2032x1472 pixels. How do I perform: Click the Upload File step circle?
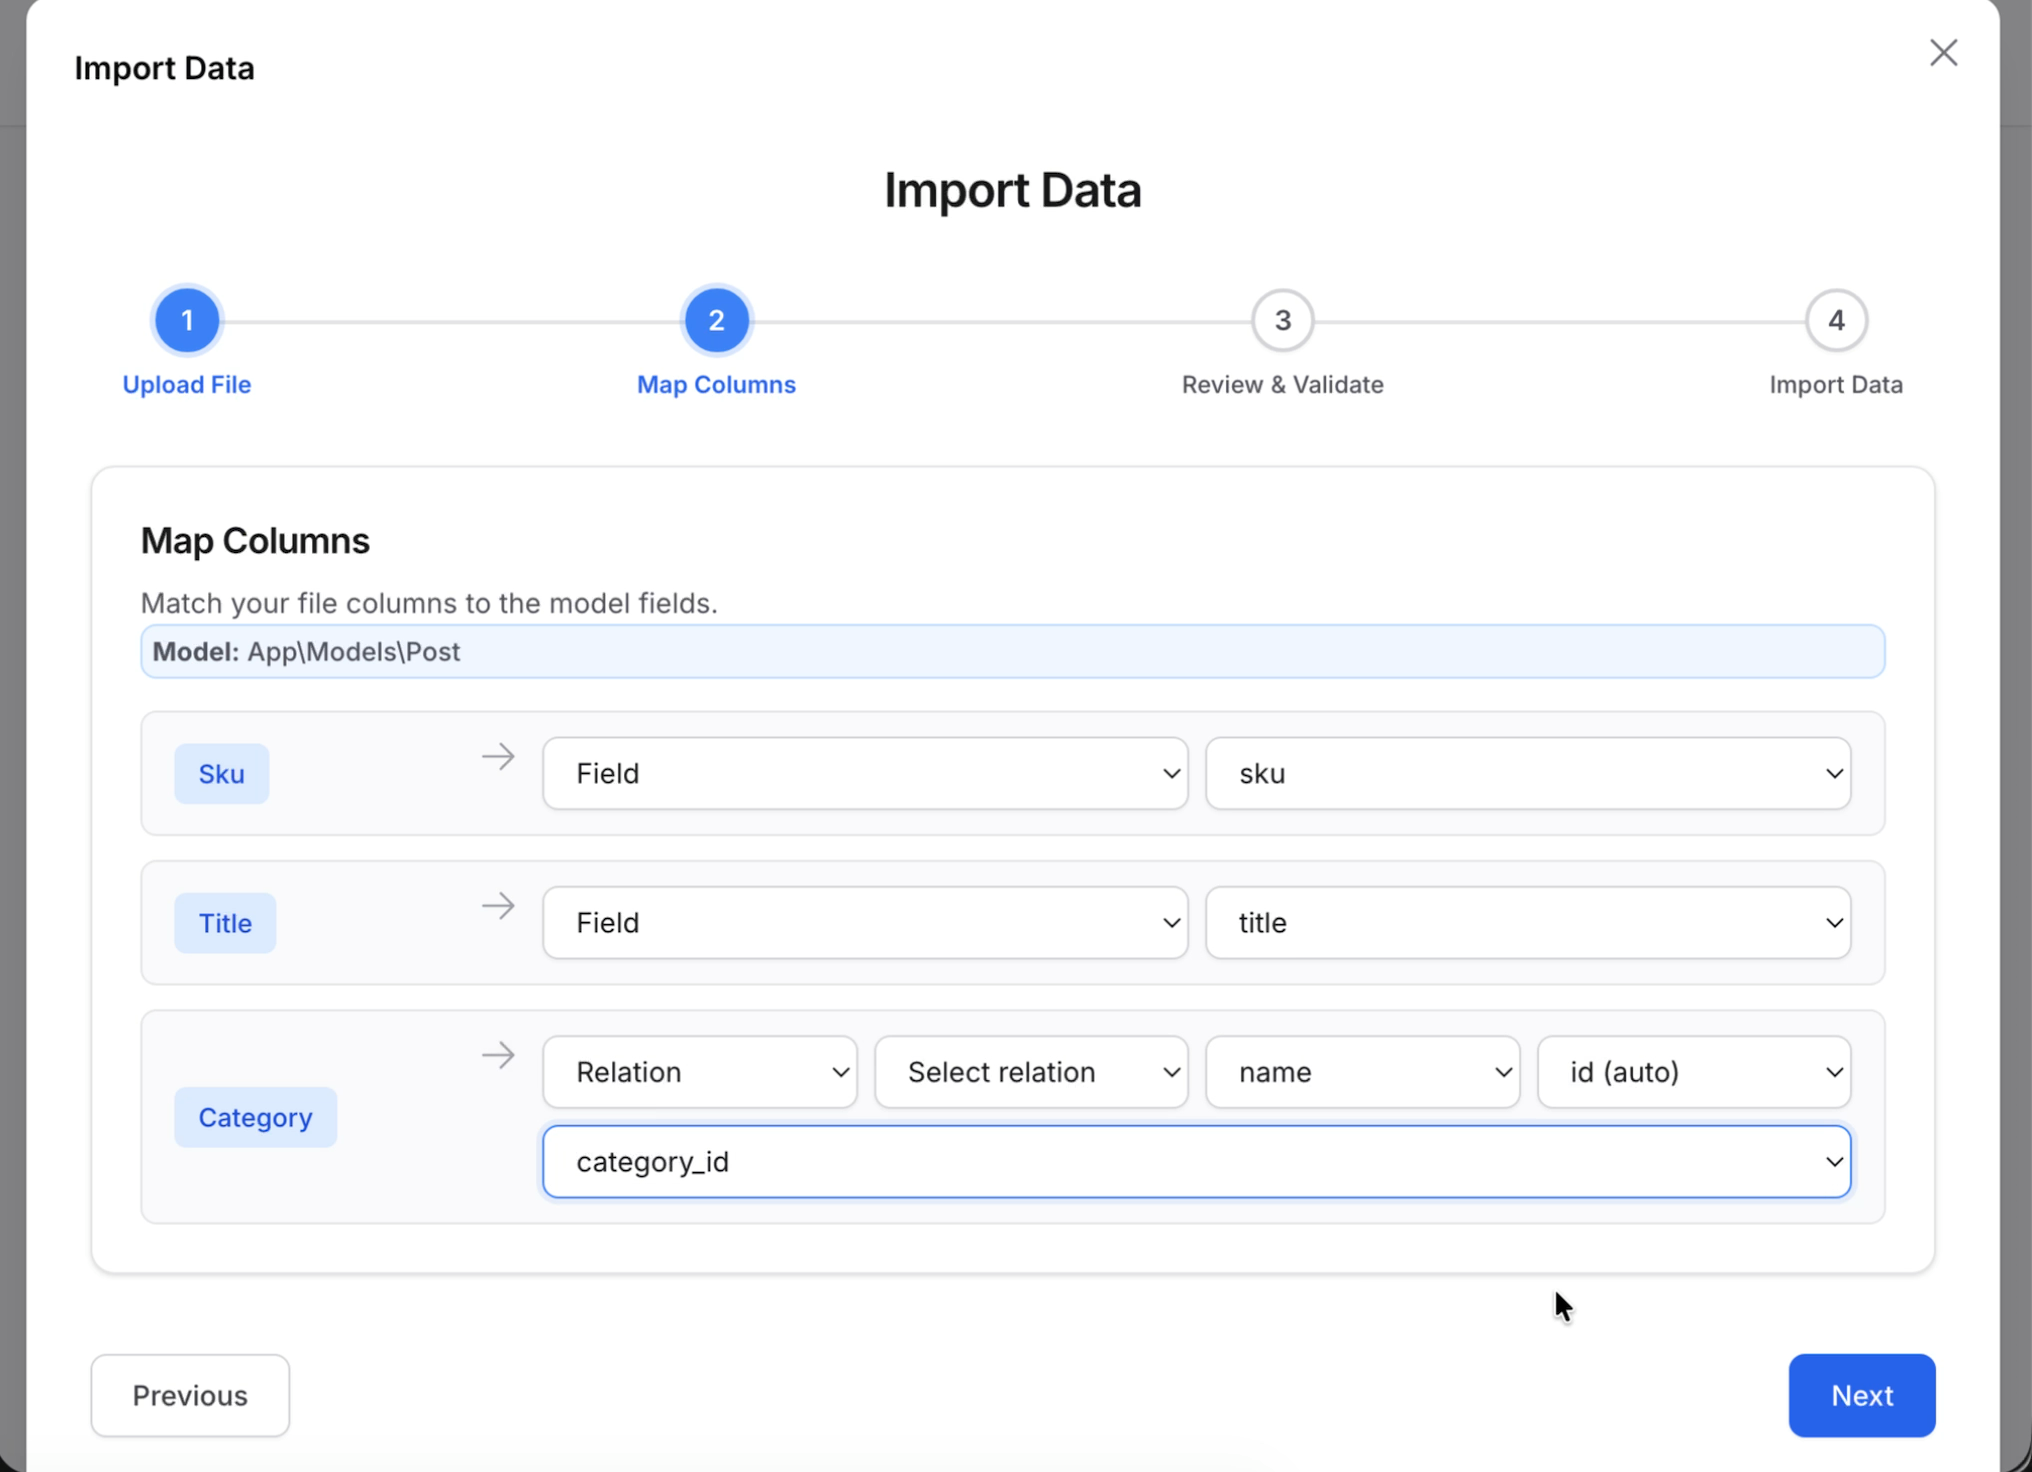(x=186, y=320)
